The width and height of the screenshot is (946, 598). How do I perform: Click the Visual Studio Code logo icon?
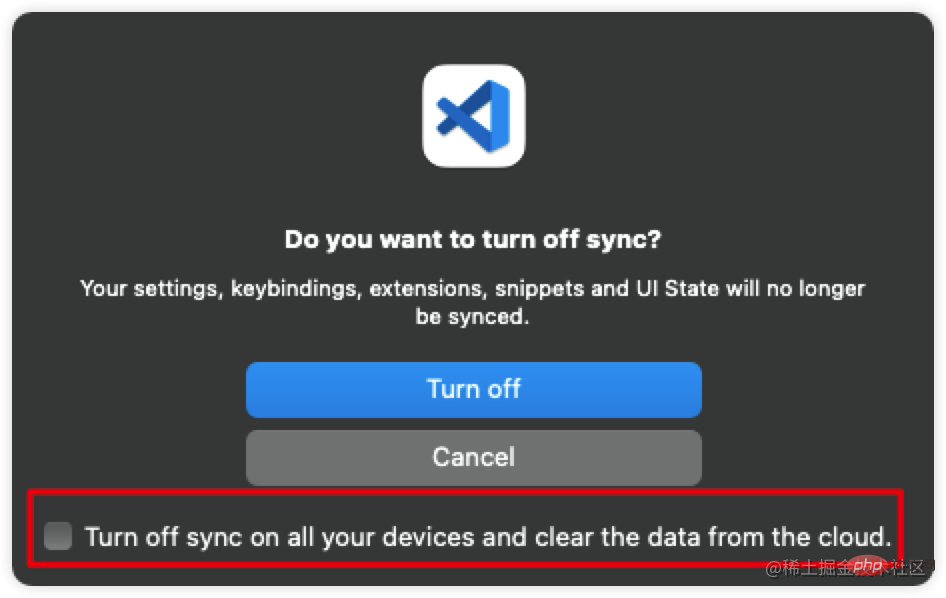pos(473,116)
